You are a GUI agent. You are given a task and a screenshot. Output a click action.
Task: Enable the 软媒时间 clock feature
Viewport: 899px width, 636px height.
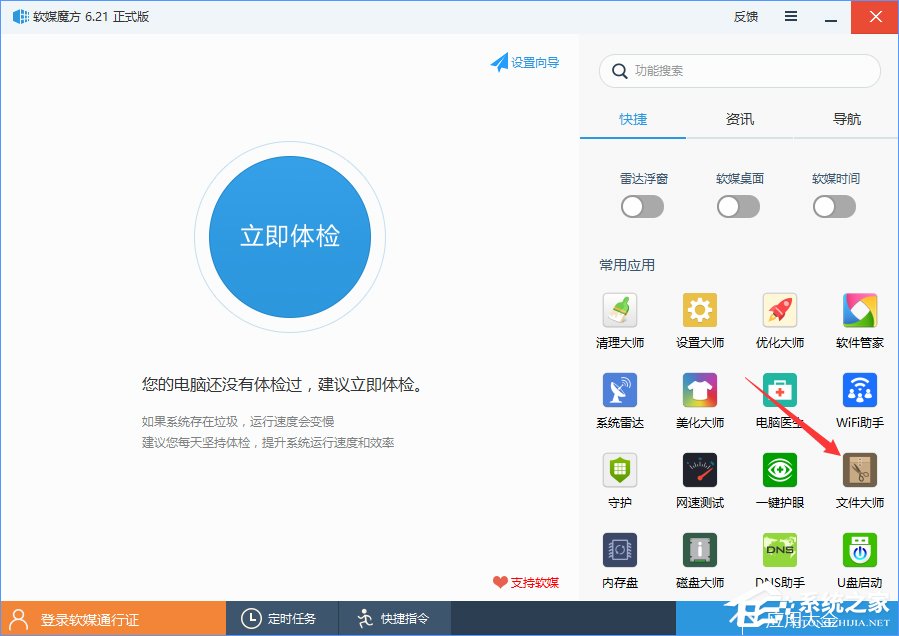click(834, 206)
